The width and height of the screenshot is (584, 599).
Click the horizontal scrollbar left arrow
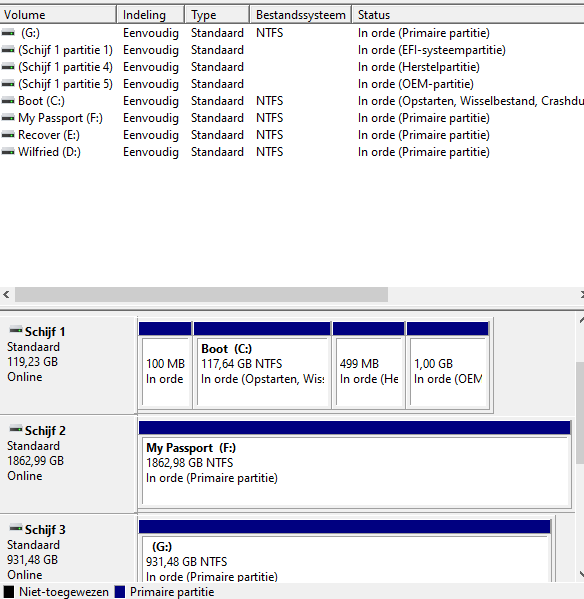[6, 295]
